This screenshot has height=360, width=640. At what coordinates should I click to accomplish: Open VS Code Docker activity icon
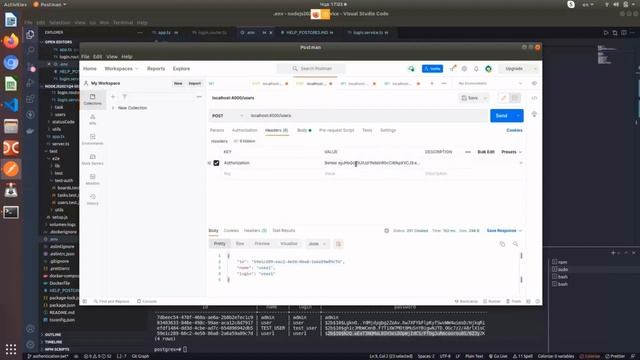click(30, 131)
